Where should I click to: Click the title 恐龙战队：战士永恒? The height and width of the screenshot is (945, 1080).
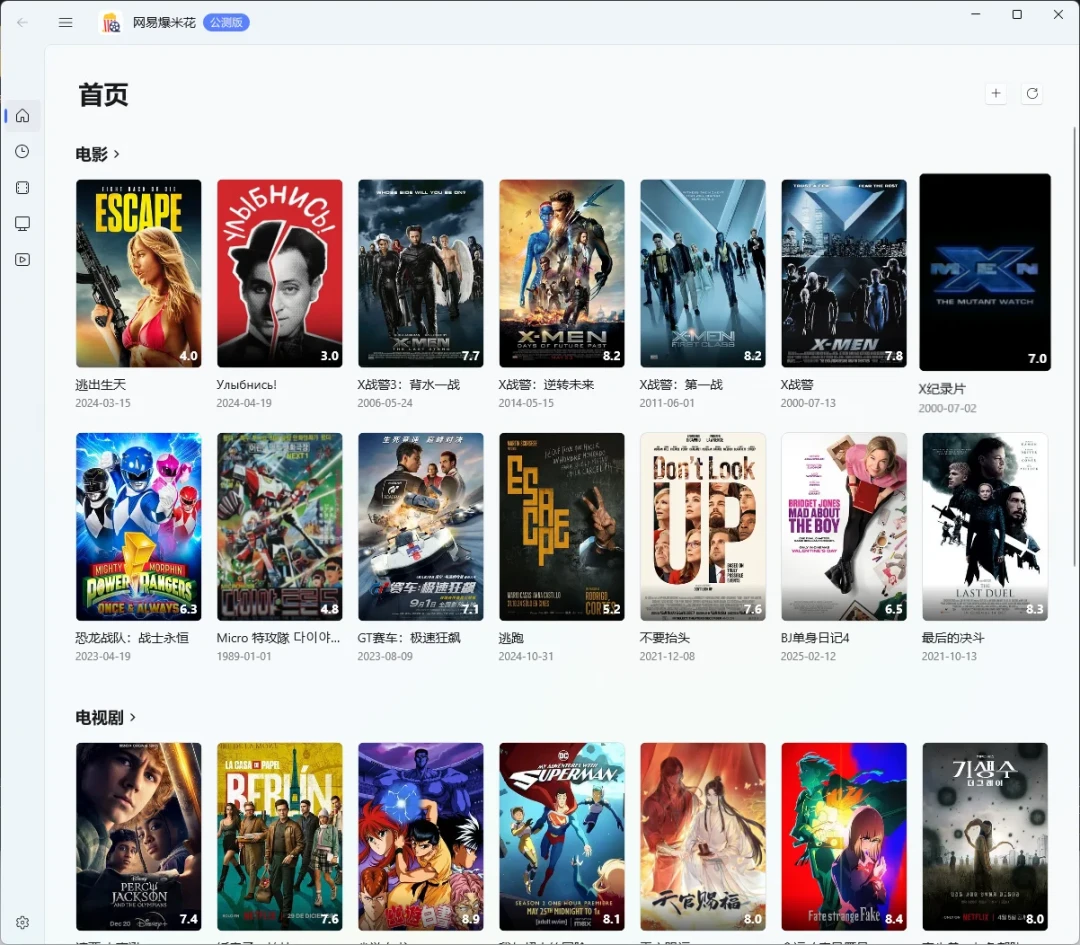point(132,638)
